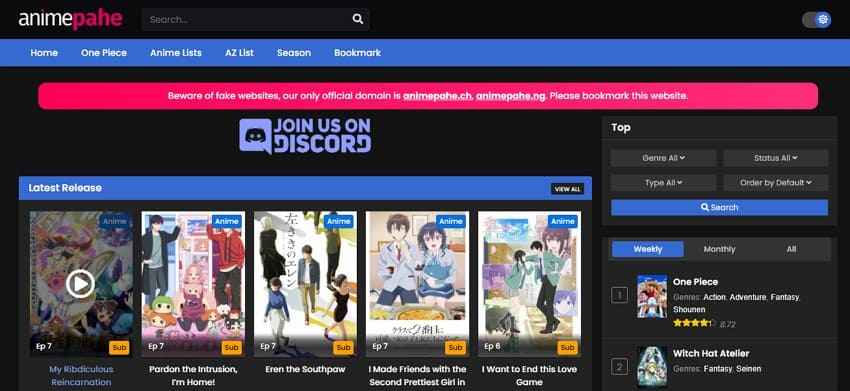
Task: Click the Ep 7 label on Eren the Southpaw
Action: 268,347
